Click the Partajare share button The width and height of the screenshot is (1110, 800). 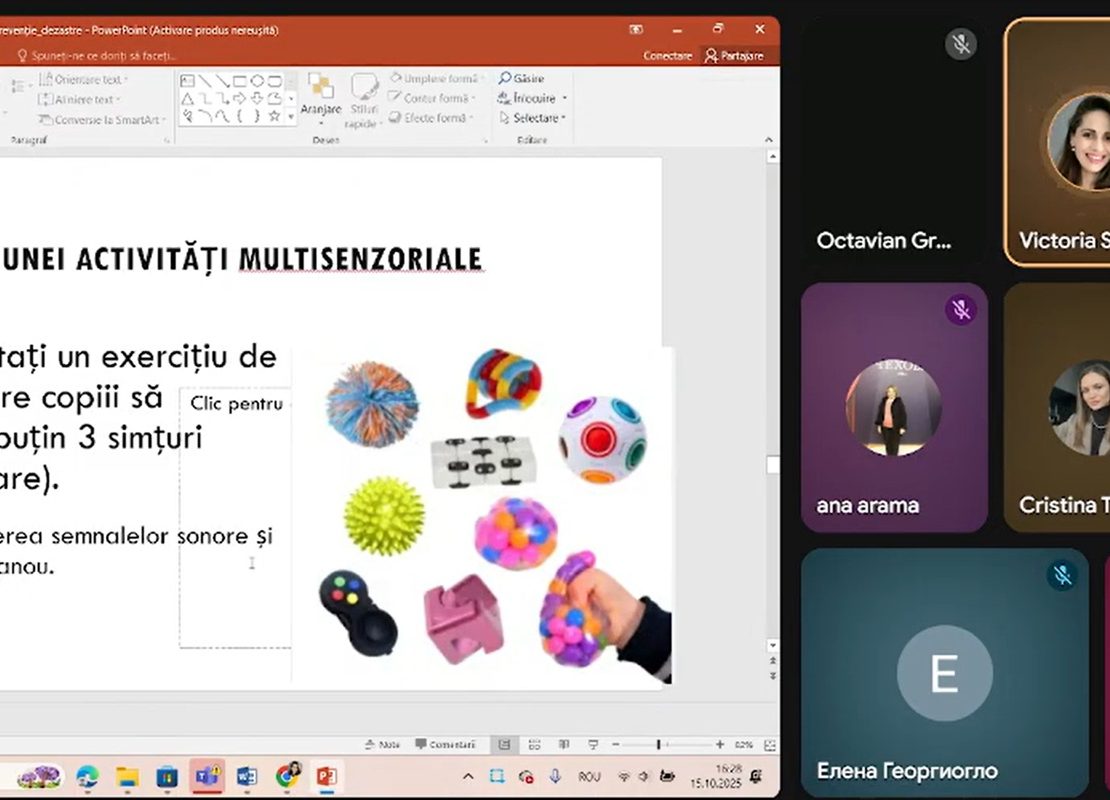(x=734, y=56)
